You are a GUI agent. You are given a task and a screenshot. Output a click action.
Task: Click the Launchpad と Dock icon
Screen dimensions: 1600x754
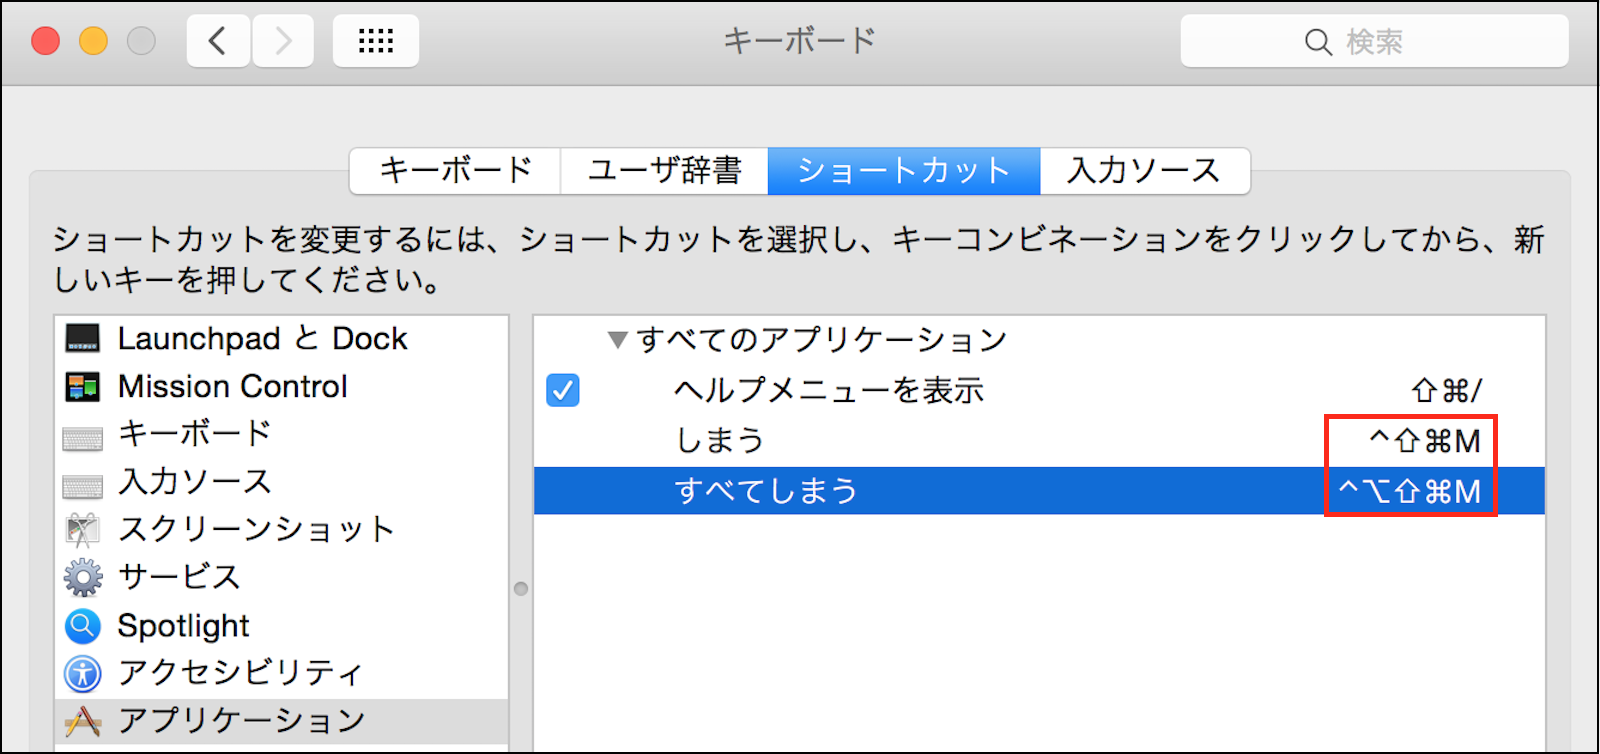coord(83,339)
